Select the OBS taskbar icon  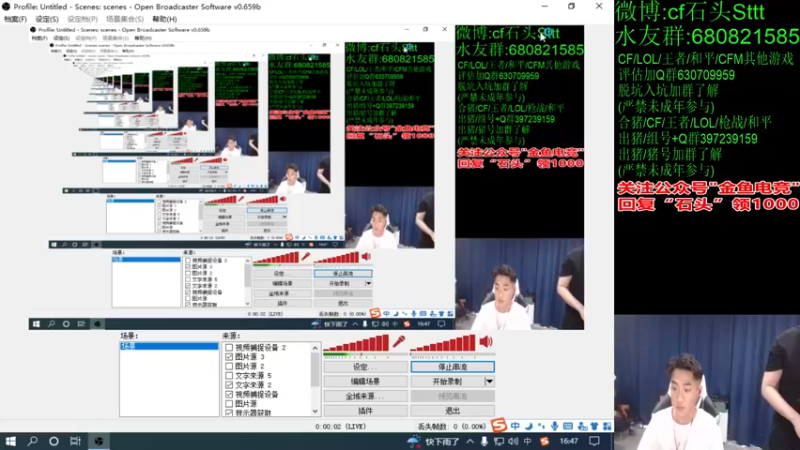[x=99, y=441]
